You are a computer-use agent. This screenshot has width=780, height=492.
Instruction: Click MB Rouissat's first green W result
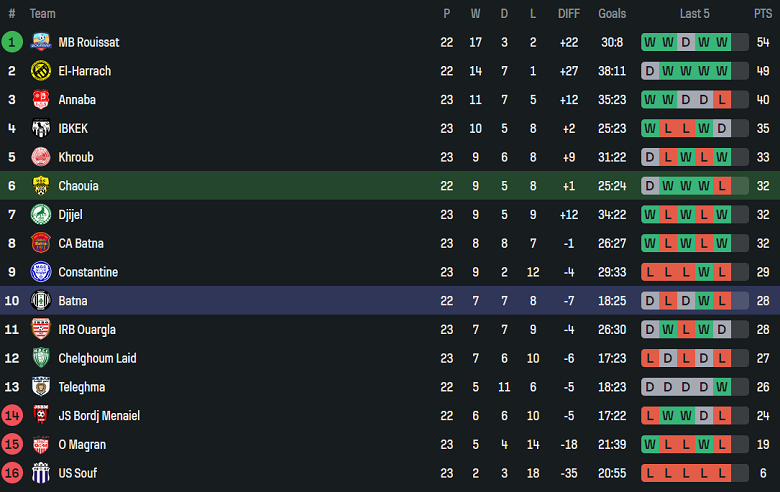pyautogui.click(x=650, y=42)
